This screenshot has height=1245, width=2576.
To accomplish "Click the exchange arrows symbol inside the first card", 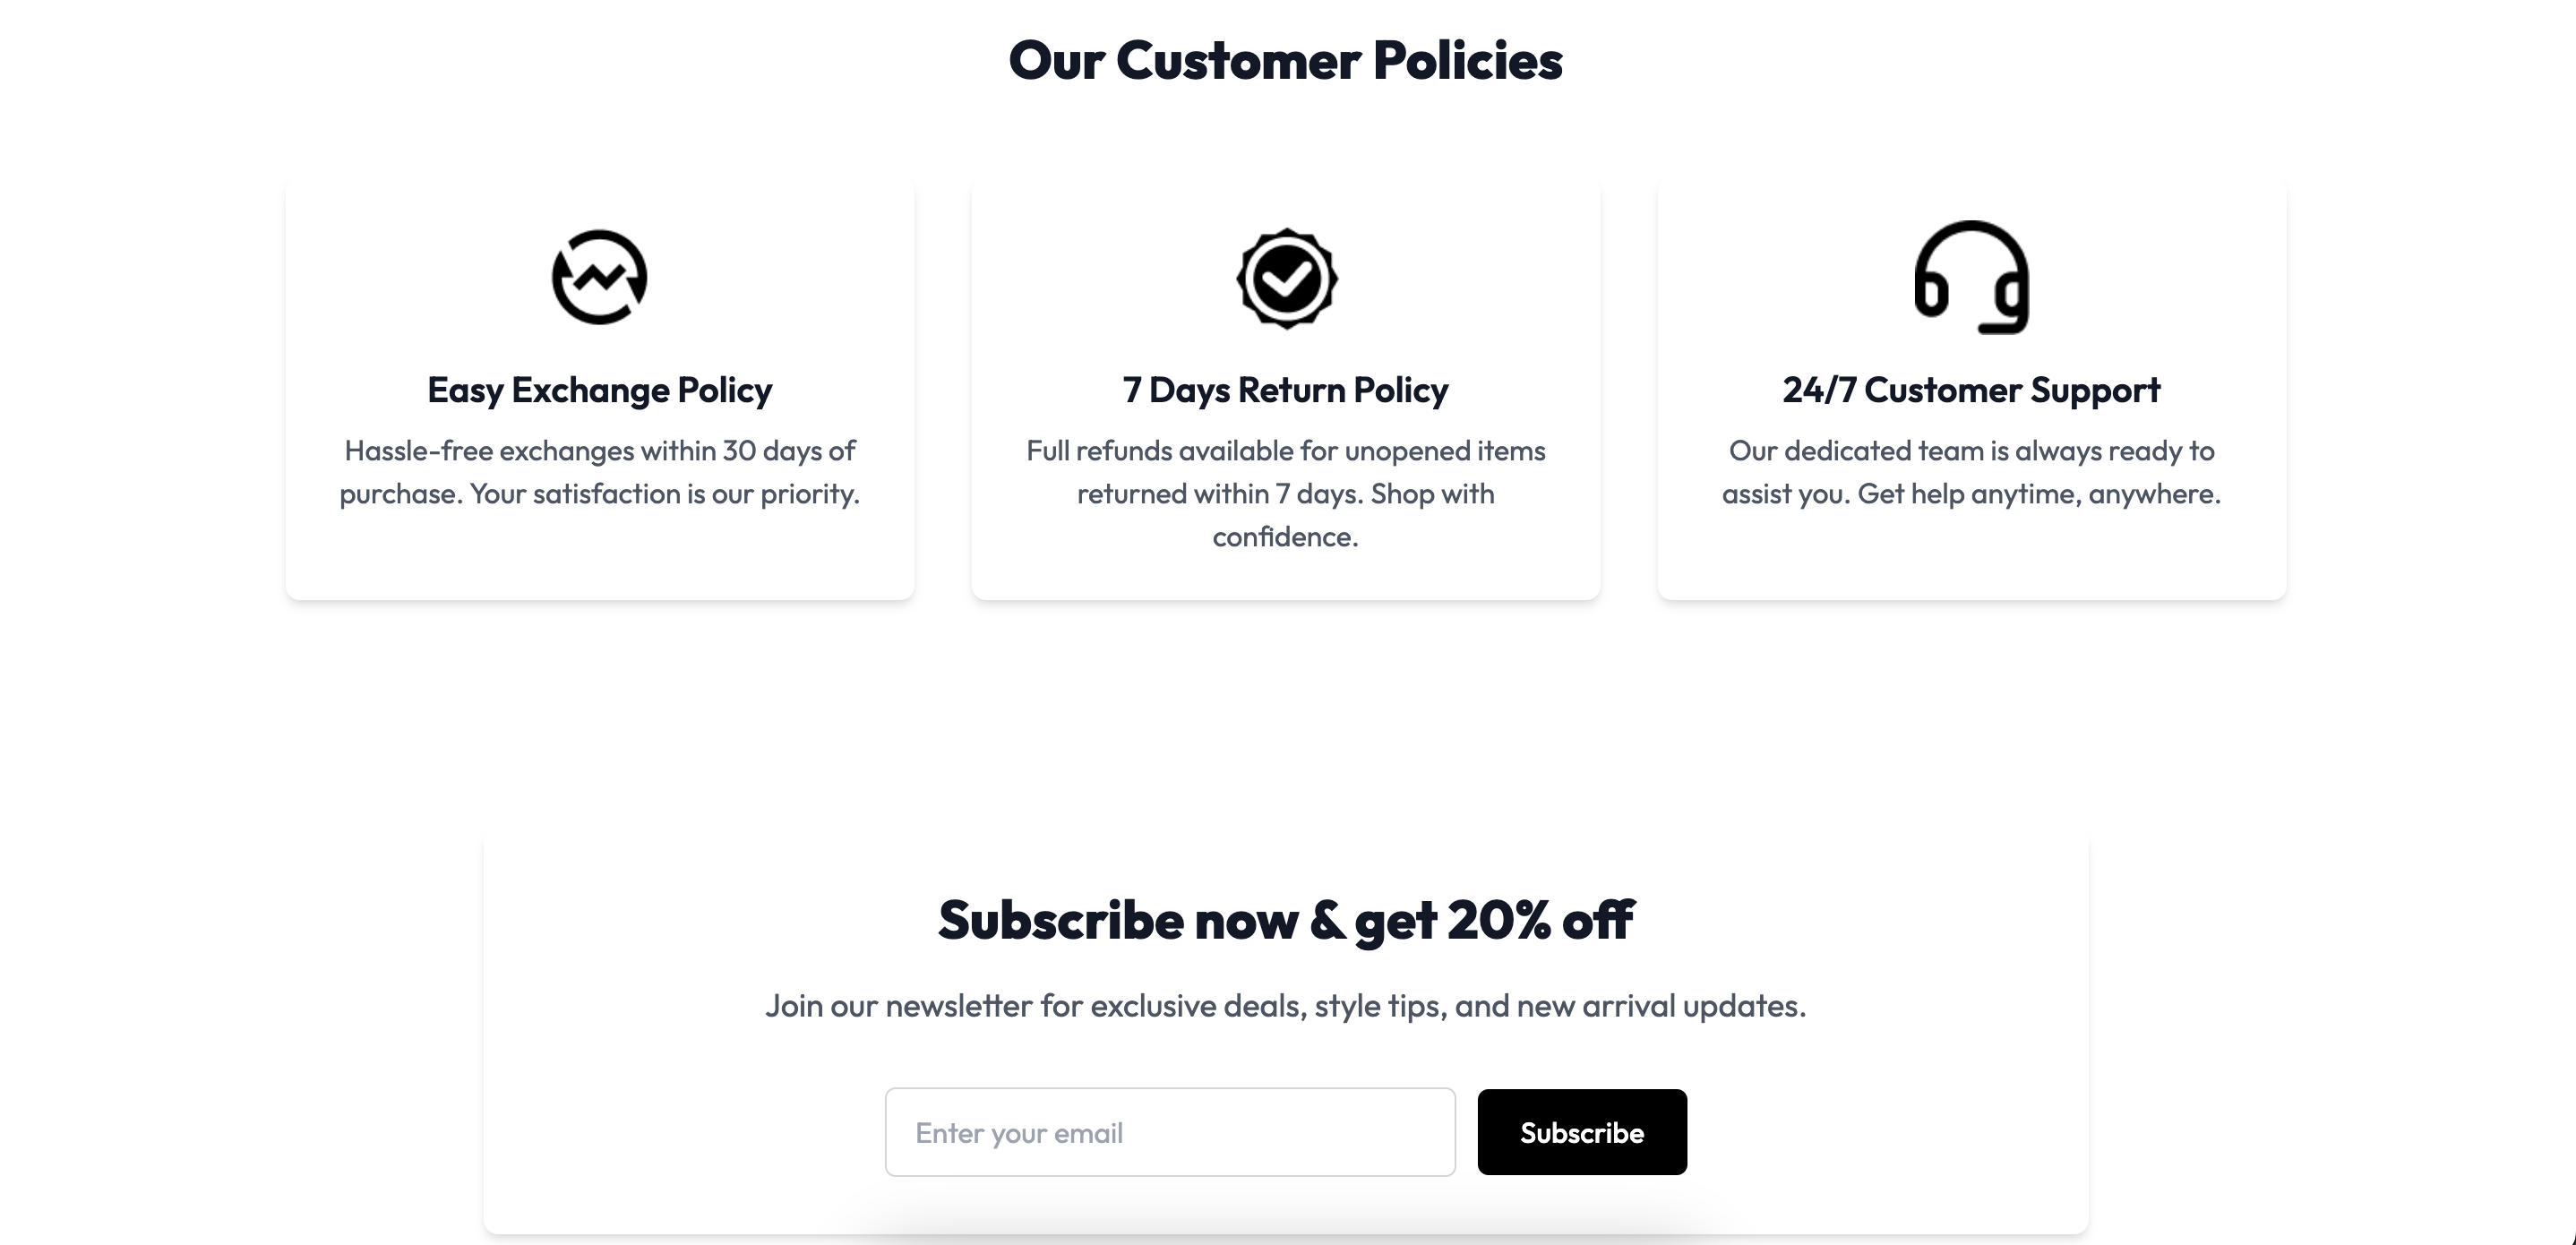I will 599,278.
